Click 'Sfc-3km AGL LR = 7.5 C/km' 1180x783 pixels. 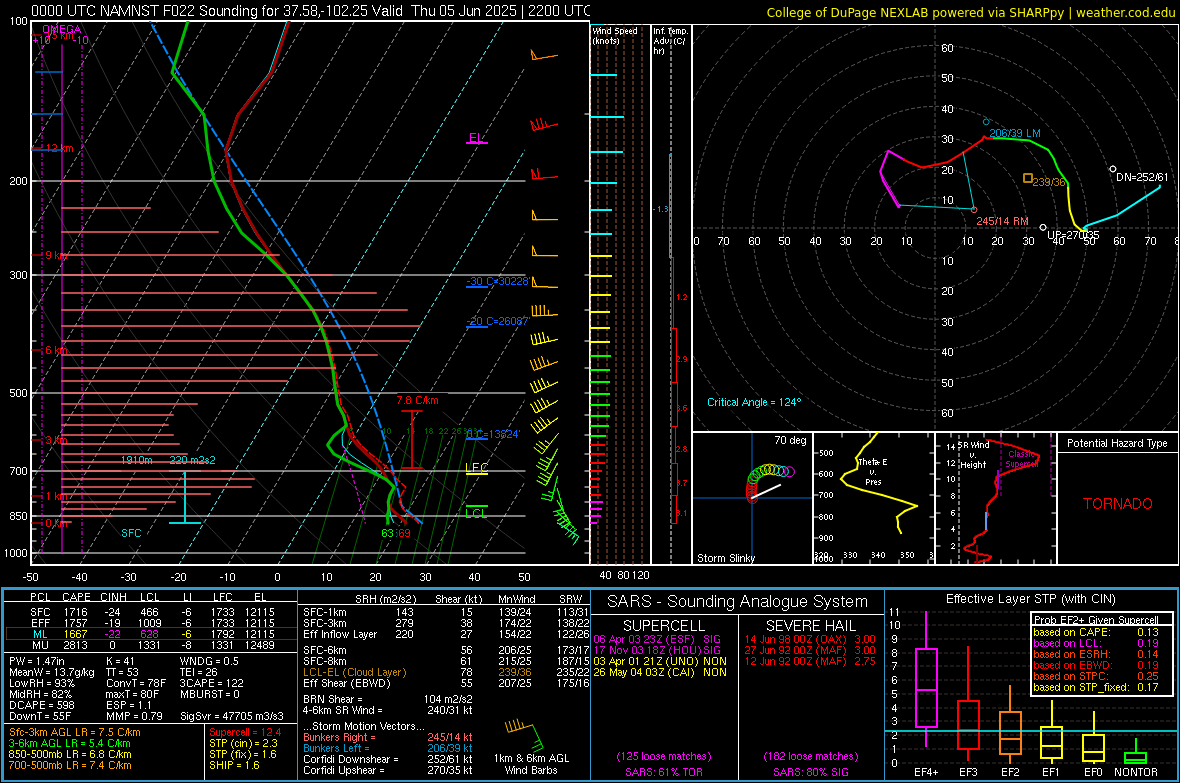(x=75, y=732)
